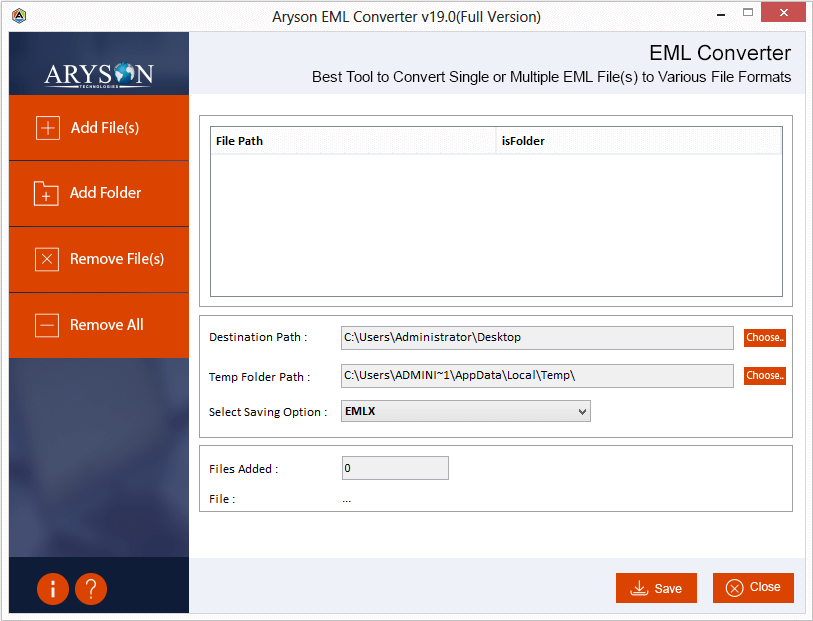Click inside the empty file list area
Viewport: 813px width, 621px height.
[x=495, y=225]
